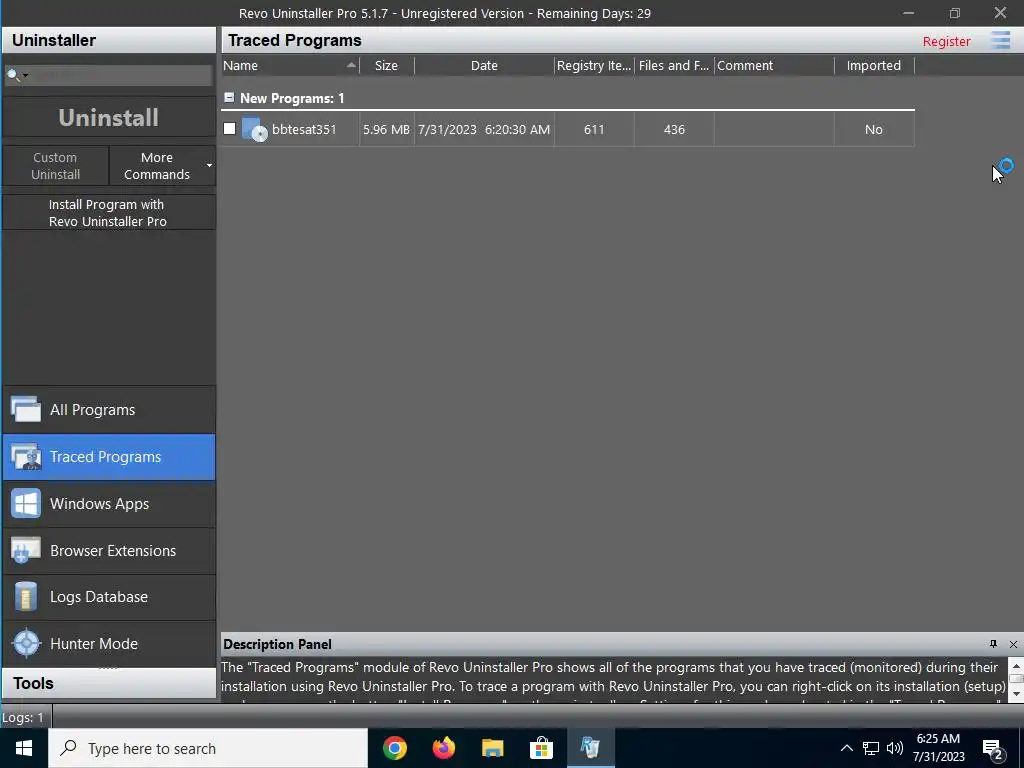1024x768 pixels.
Task: Click the 436 files cell
Action: tap(674, 129)
